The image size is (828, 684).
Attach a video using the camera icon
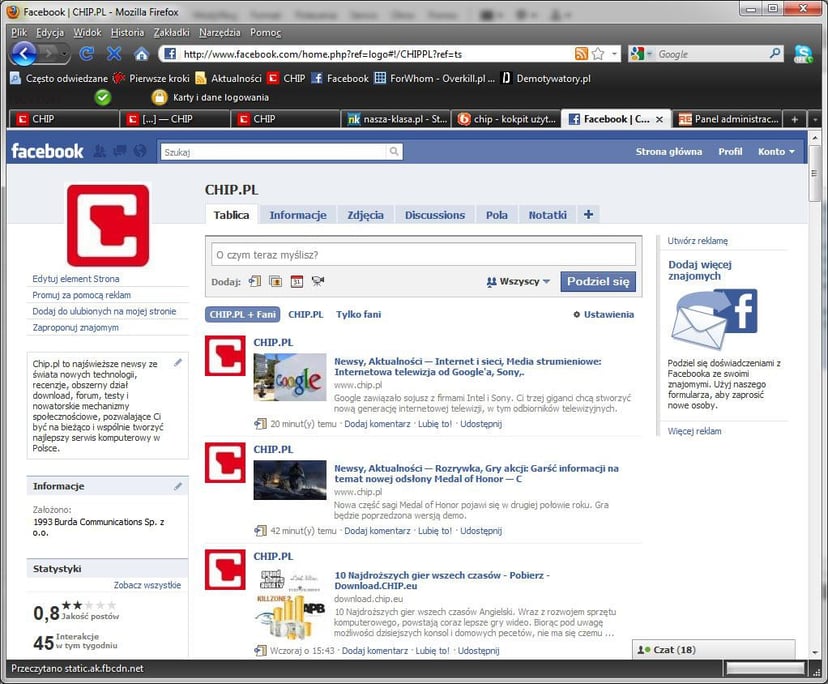tap(317, 283)
